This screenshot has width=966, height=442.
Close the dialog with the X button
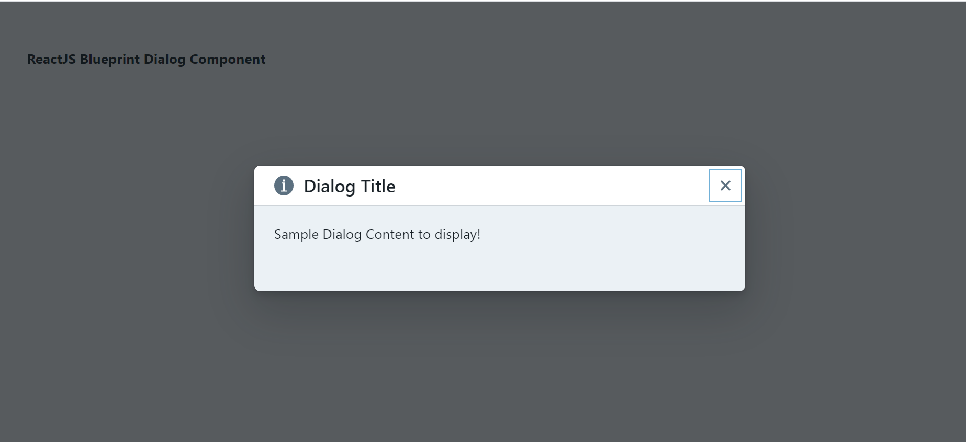click(x=725, y=186)
